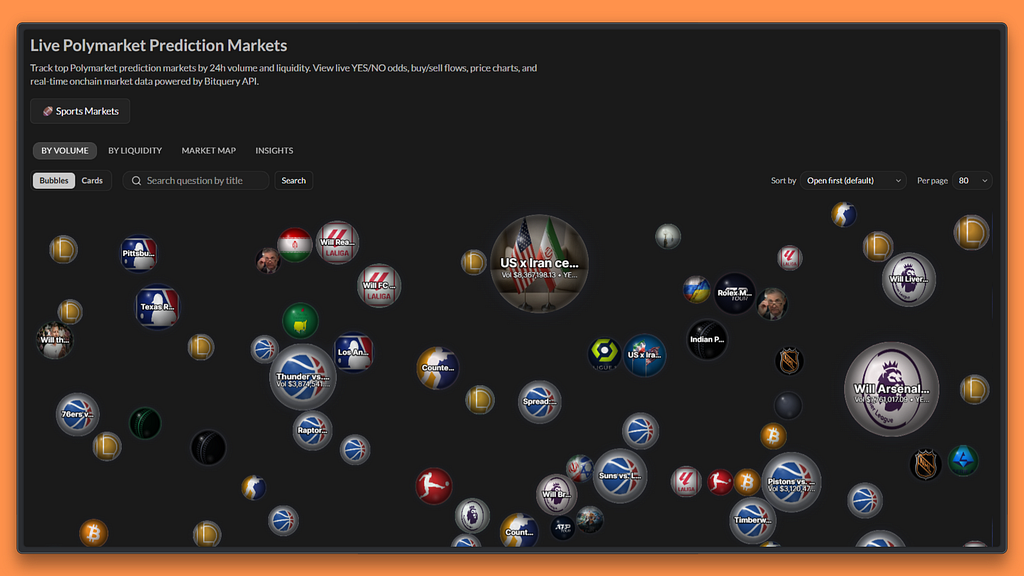Click the Search button

point(293,180)
